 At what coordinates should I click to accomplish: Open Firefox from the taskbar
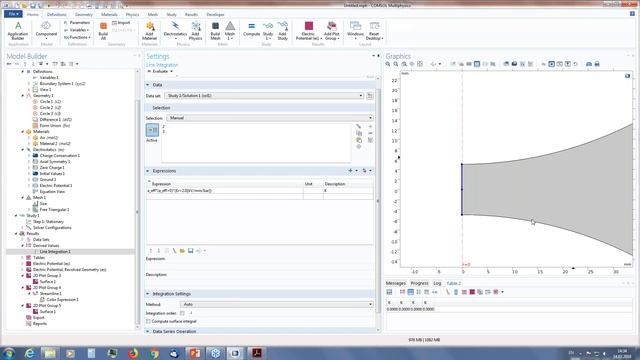[x=133, y=353]
